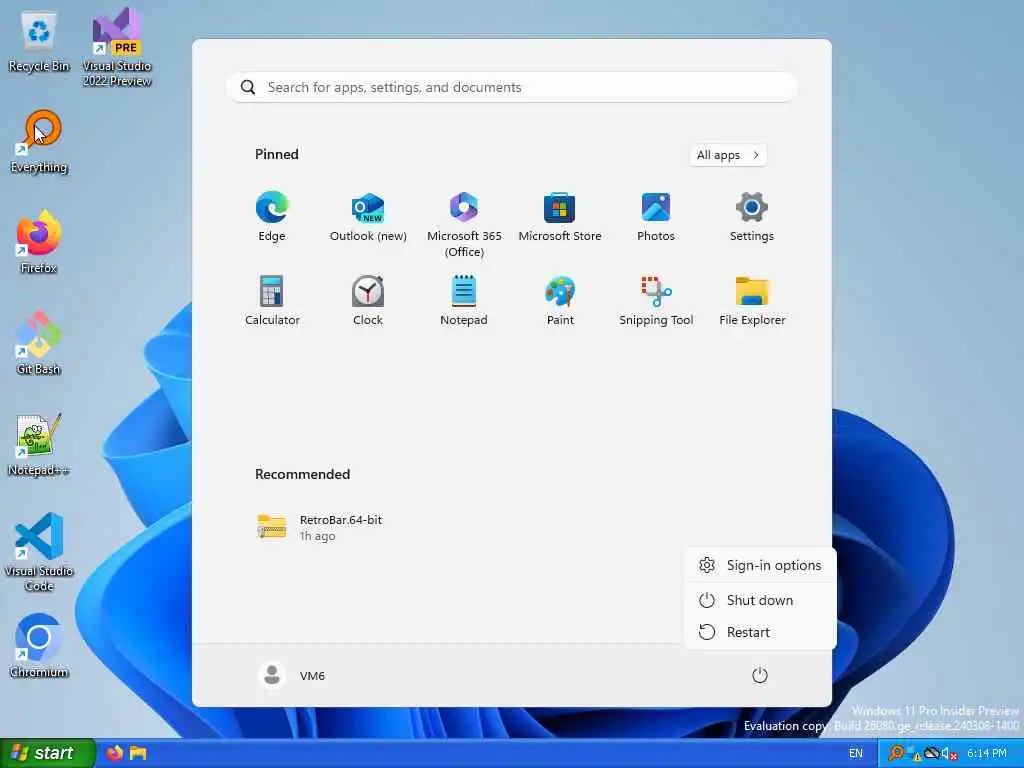Viewport: 1024px width, 768px height.
Task: Click the 6:14 PM taskbar clock
Action: coord(987,753)
